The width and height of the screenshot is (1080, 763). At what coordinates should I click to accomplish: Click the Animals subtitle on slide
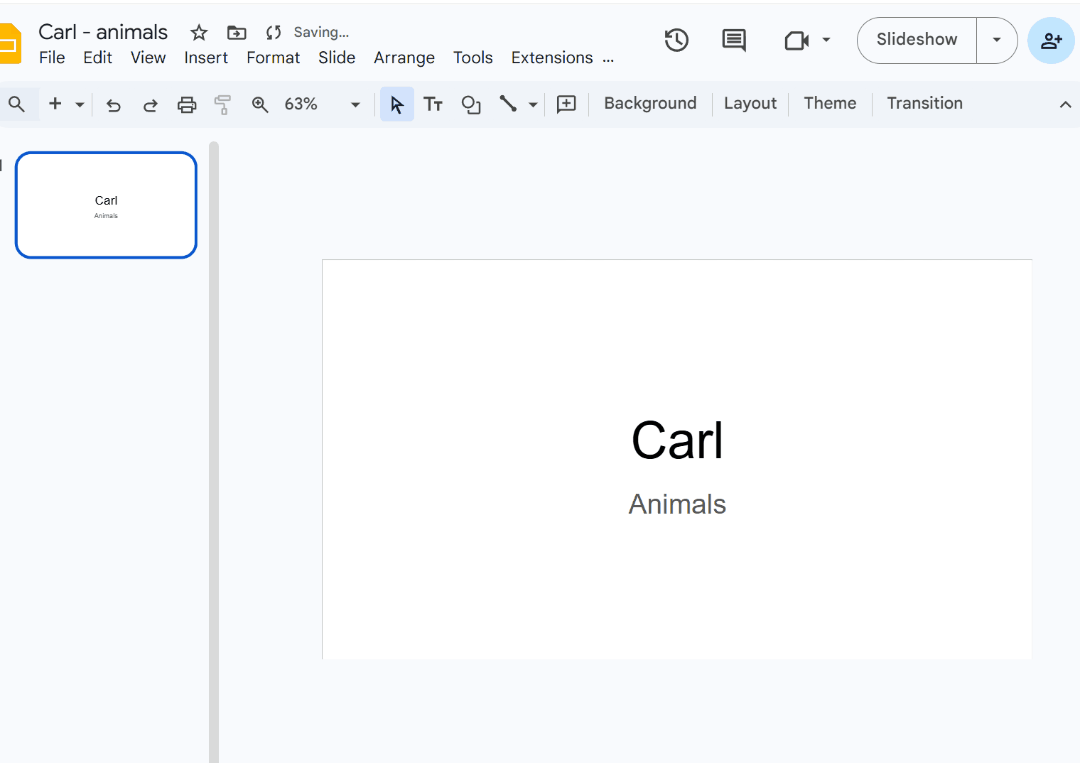tap(677, 504)
